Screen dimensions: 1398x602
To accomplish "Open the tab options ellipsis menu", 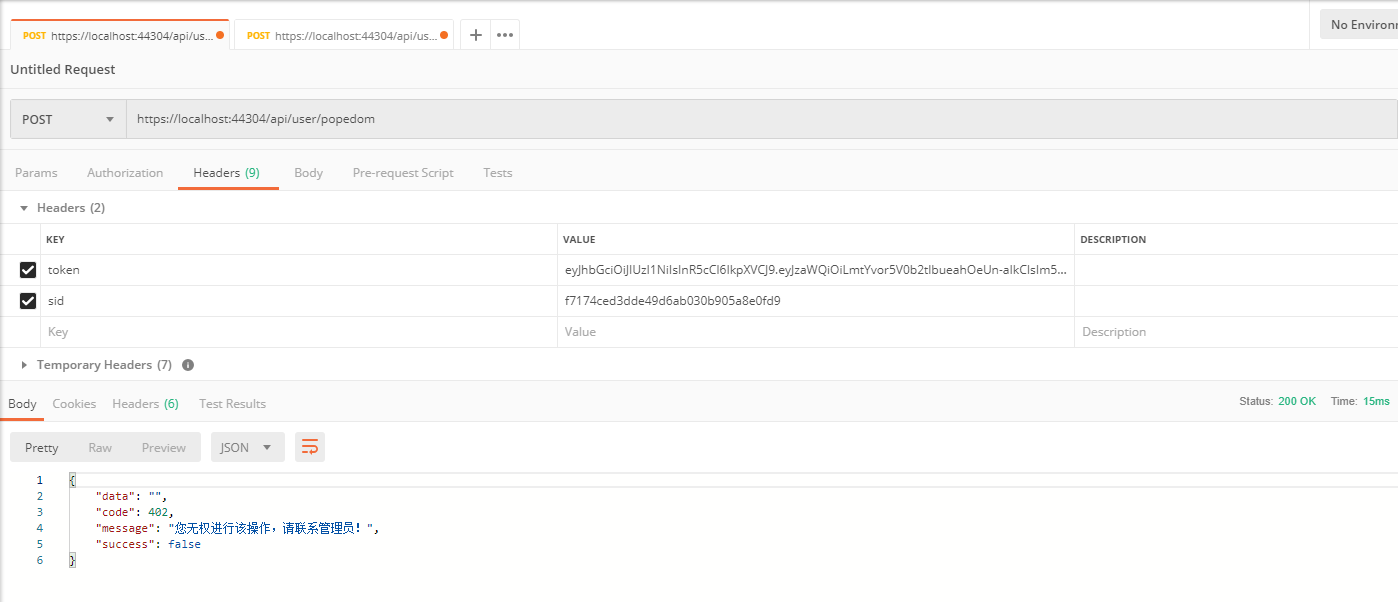I will click(x=505, y=35).
